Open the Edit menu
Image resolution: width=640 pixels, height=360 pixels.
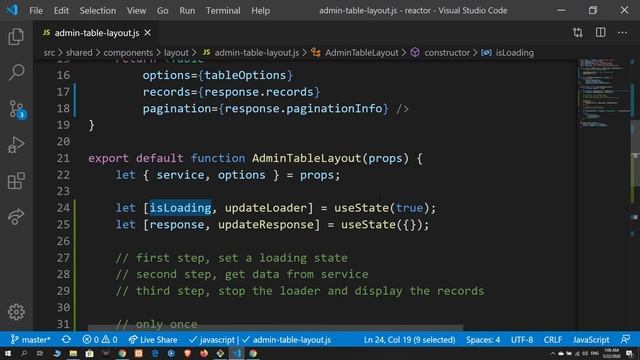coord(61,11)
